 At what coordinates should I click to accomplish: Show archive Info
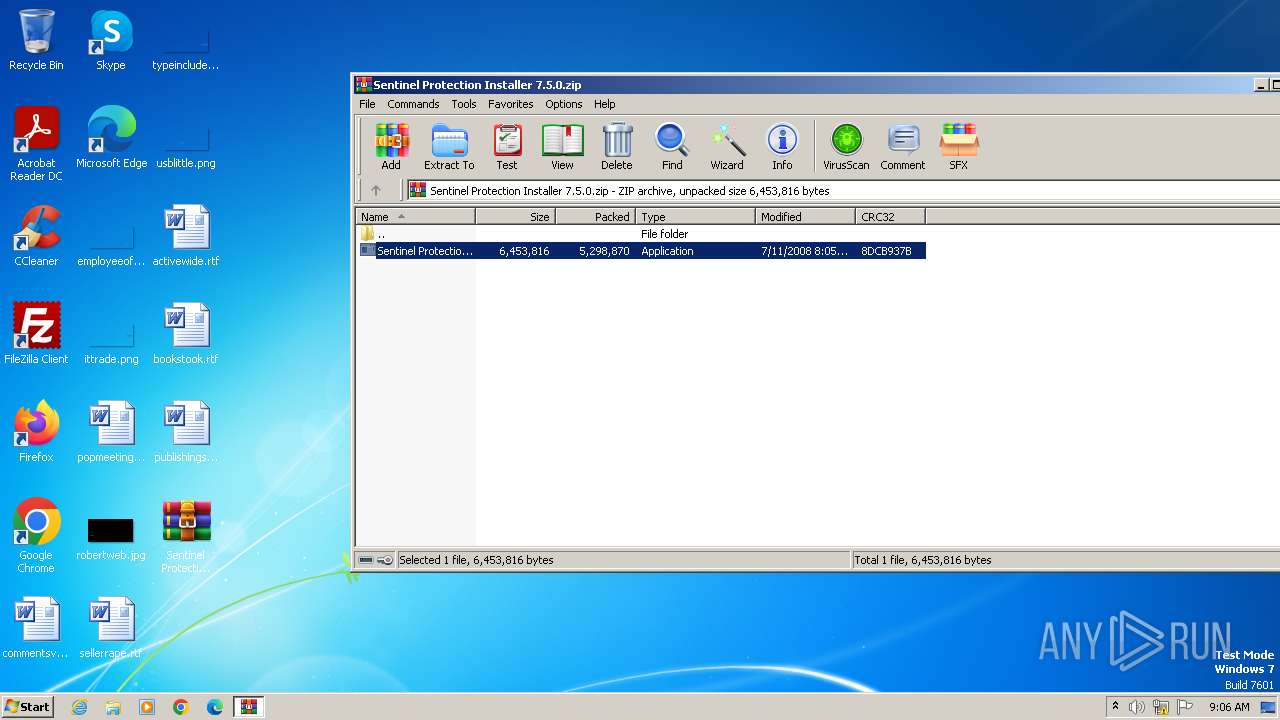pos(782,147)
